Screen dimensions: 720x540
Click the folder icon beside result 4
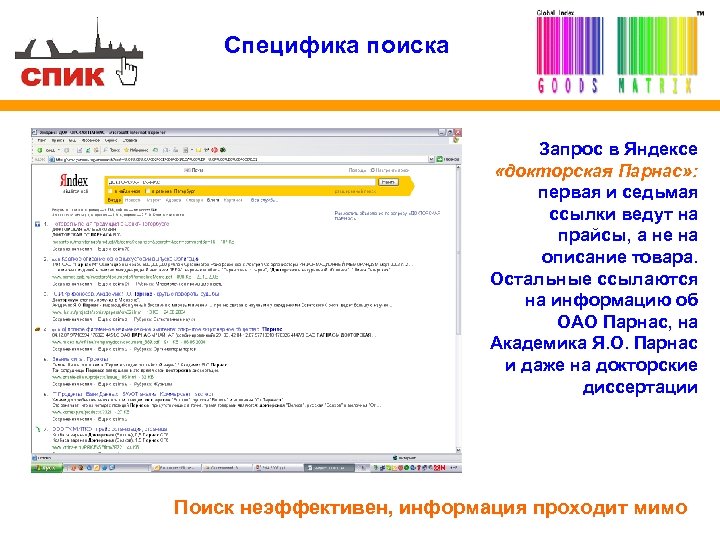37,330
